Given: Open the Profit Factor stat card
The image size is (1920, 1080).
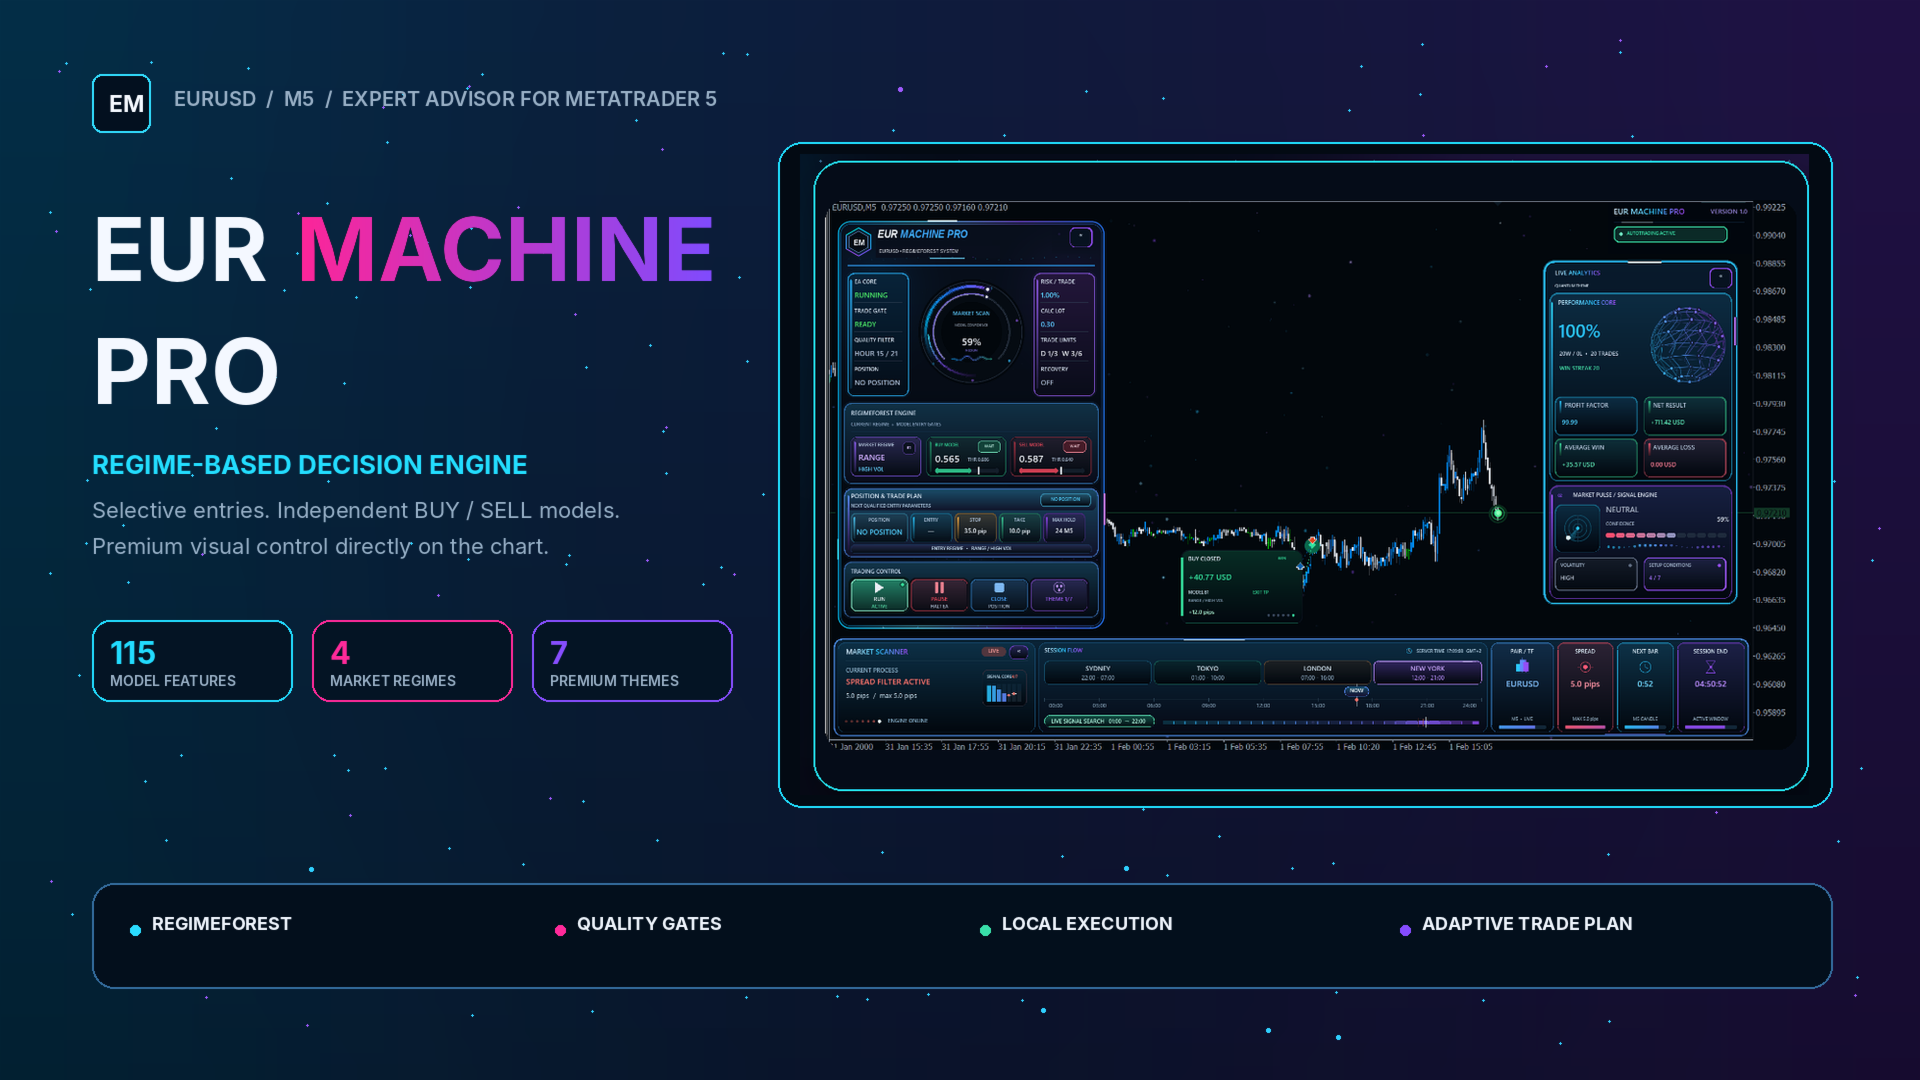Looking at the screenshot, I should tap(1596, 415).
